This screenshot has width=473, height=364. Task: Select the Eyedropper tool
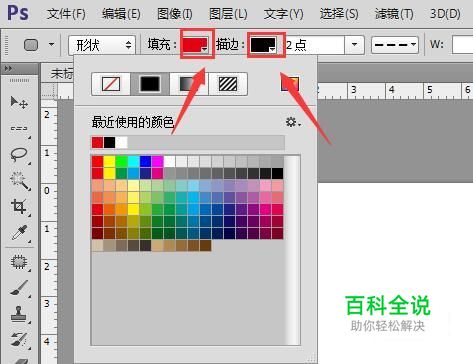click(19, 233)
